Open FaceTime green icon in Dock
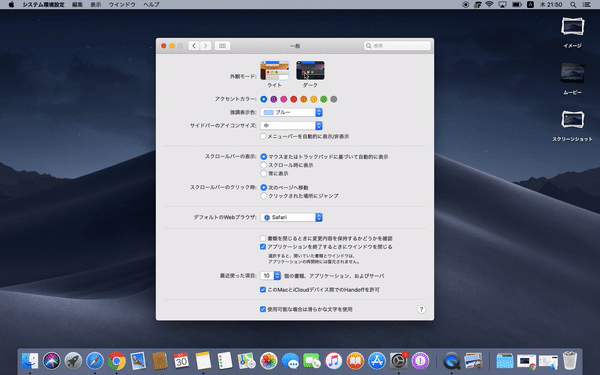 pos(311,361)
